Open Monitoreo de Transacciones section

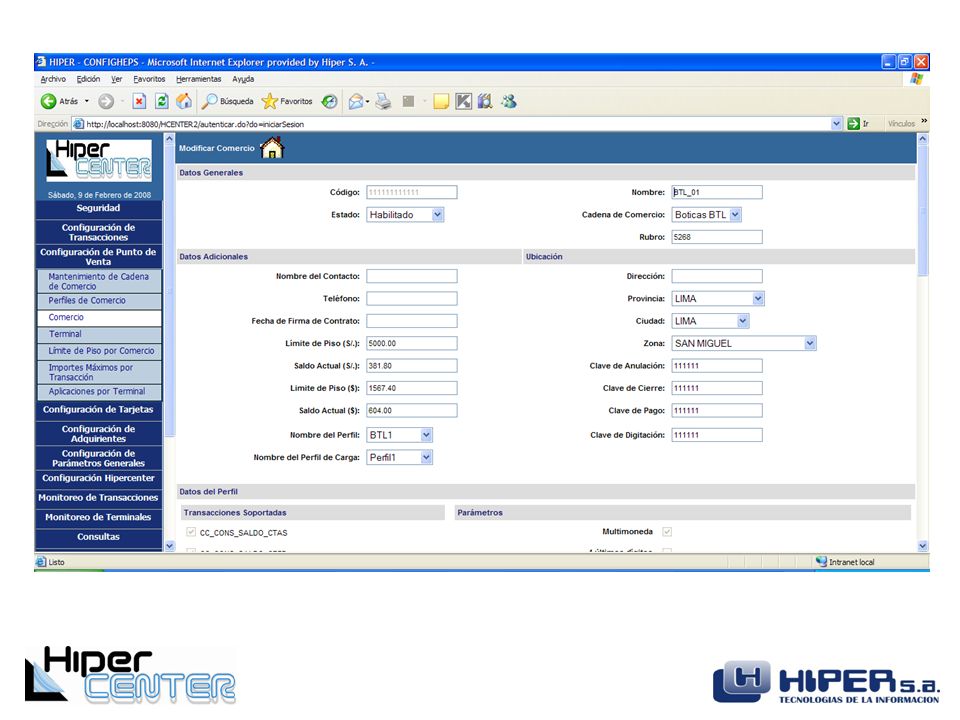pos(99,498)
